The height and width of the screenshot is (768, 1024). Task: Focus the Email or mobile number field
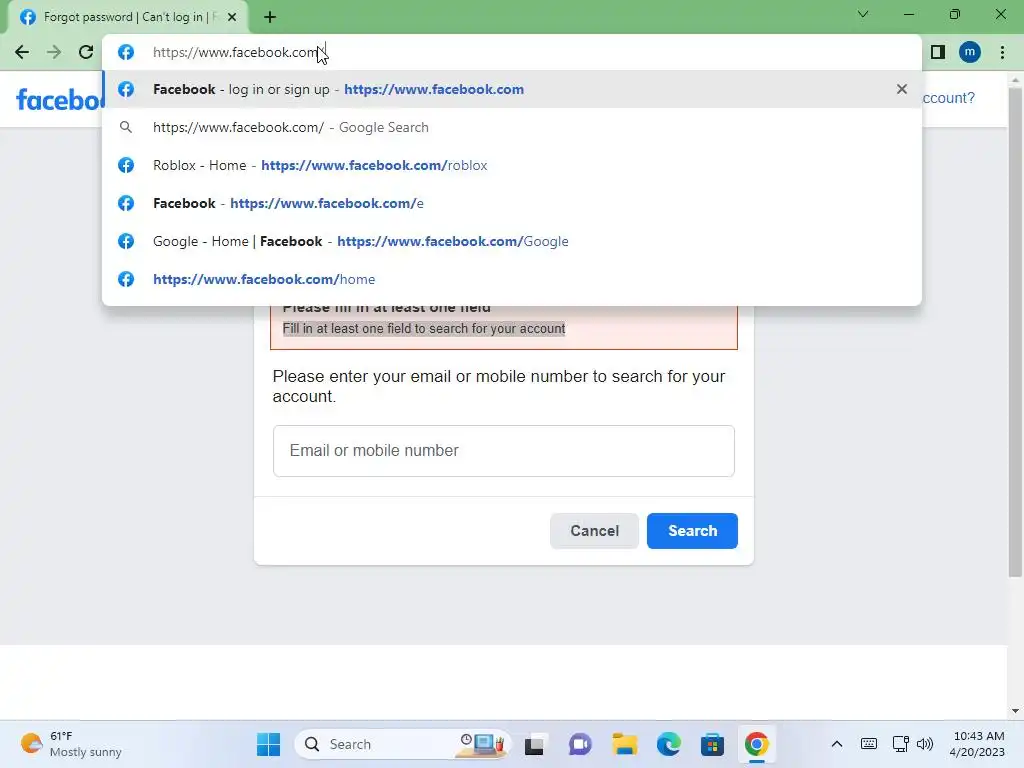coord(504,451)
